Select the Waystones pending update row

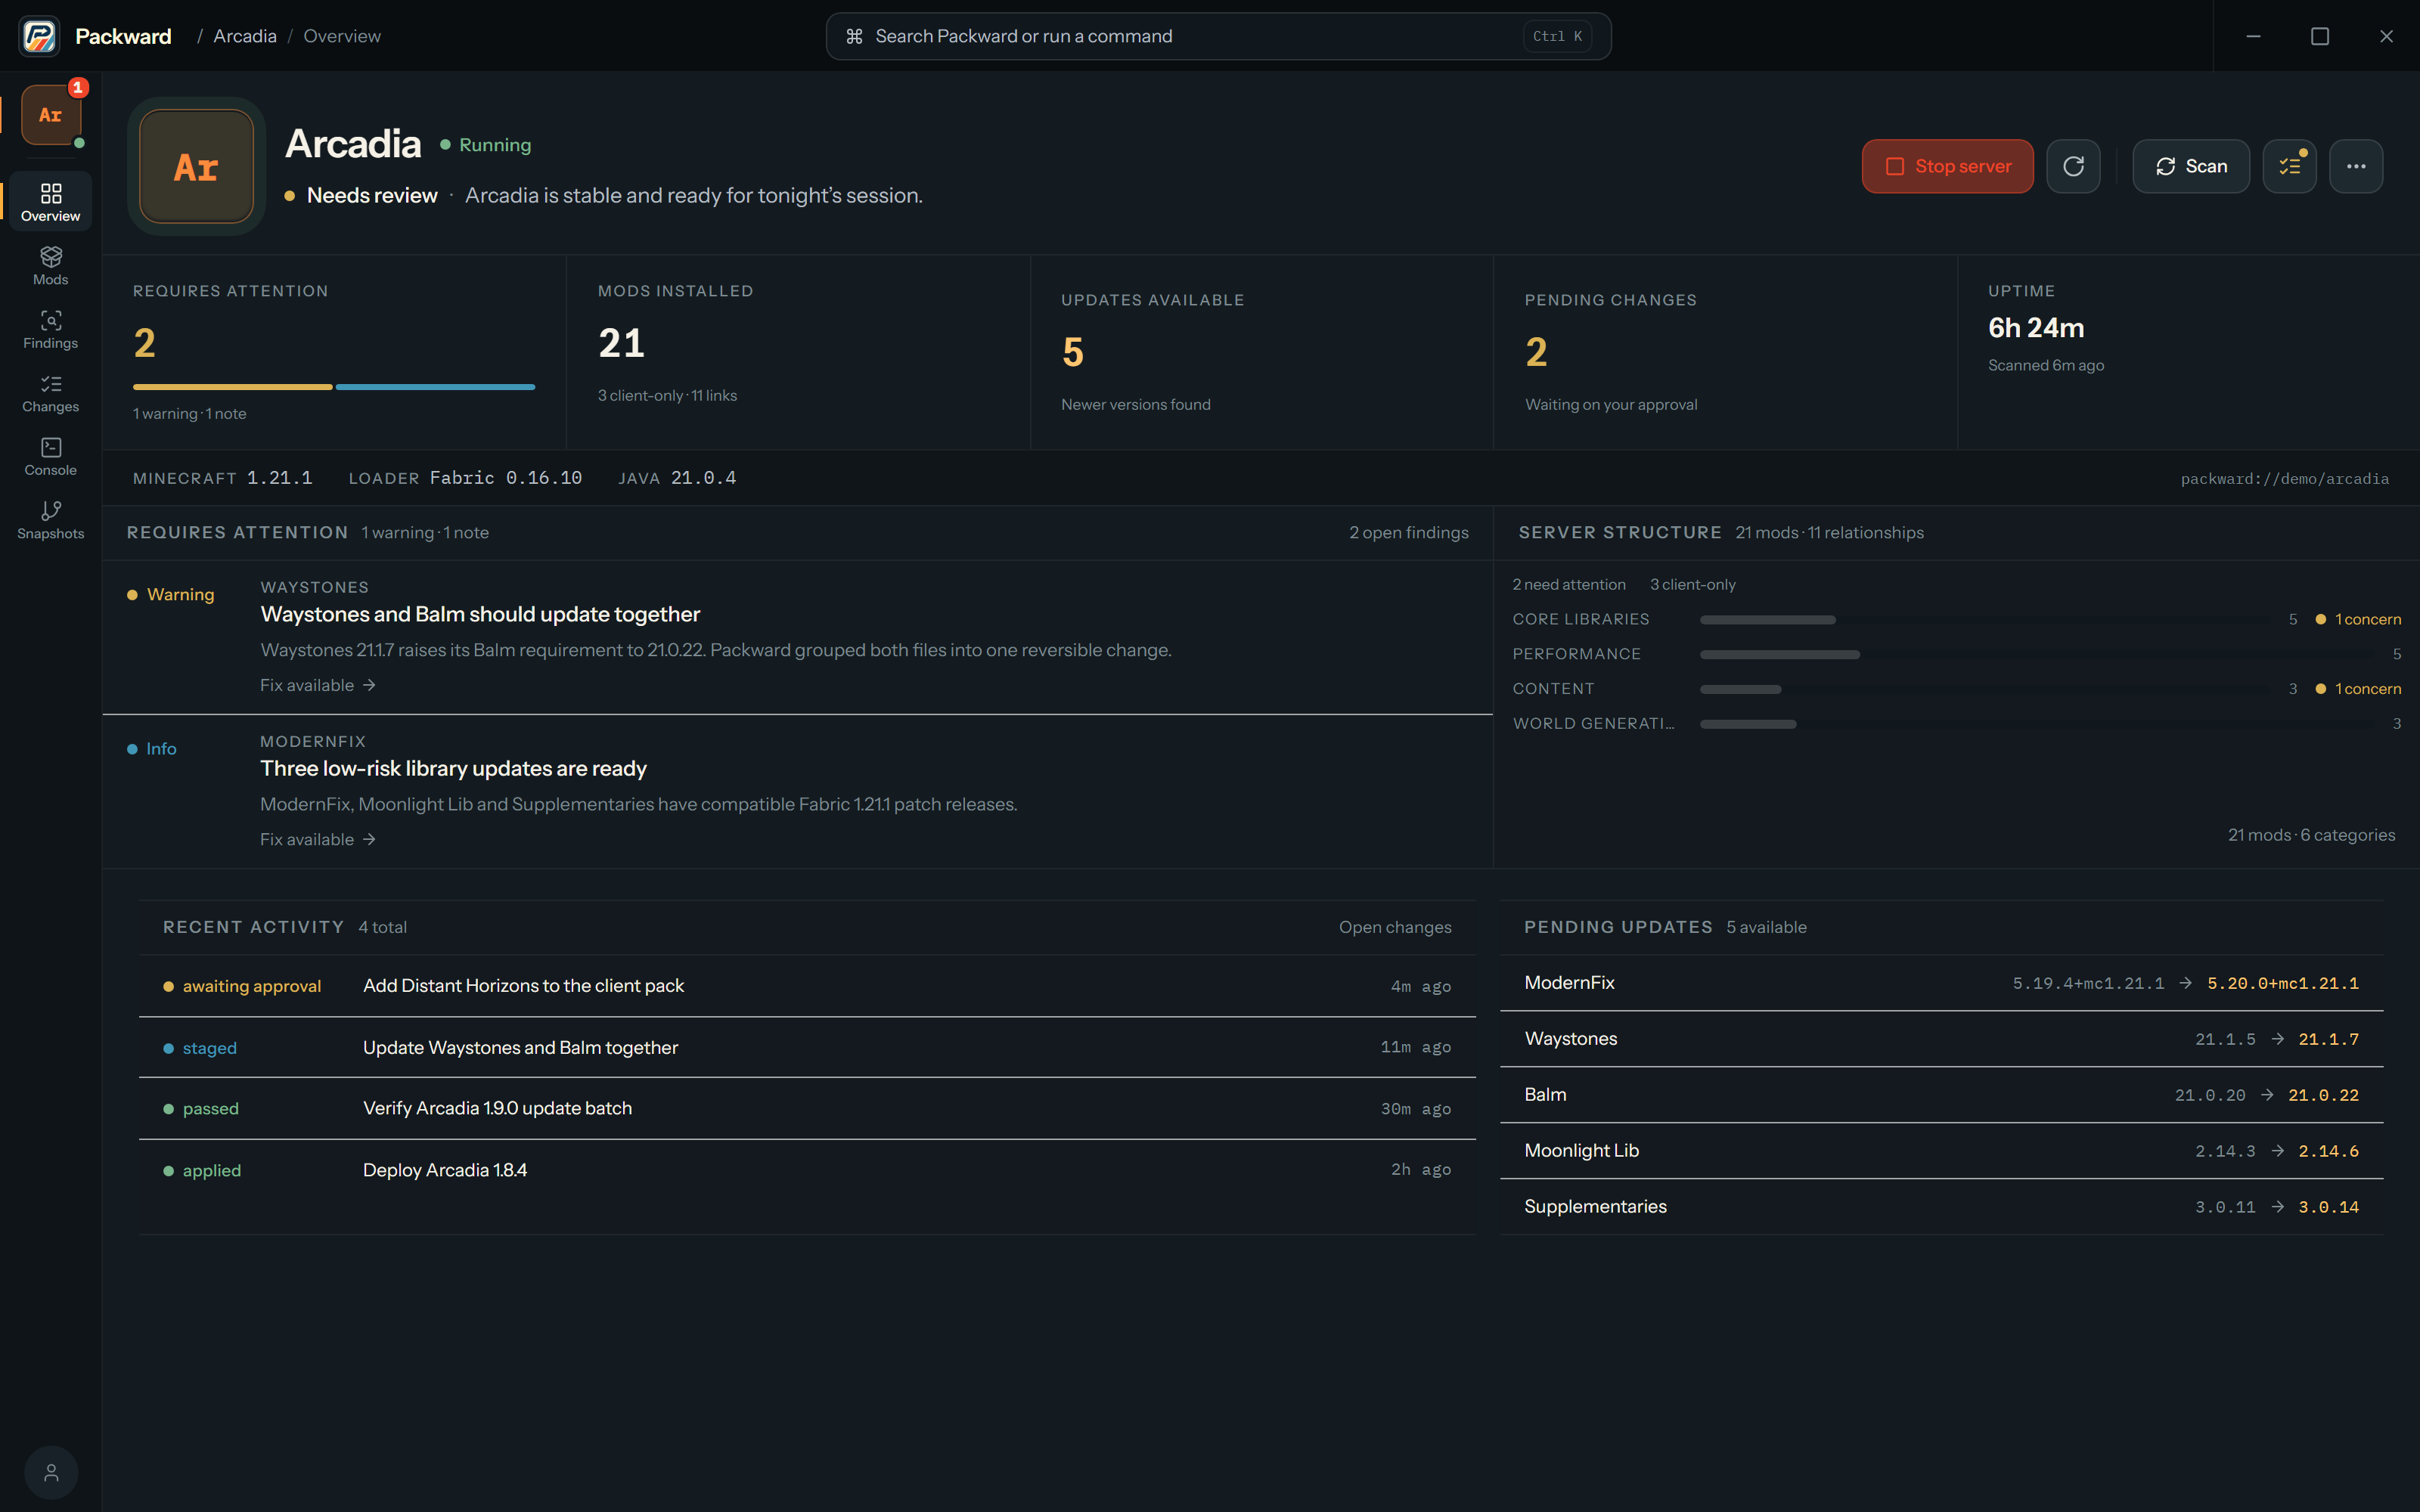(1941, 1039)
